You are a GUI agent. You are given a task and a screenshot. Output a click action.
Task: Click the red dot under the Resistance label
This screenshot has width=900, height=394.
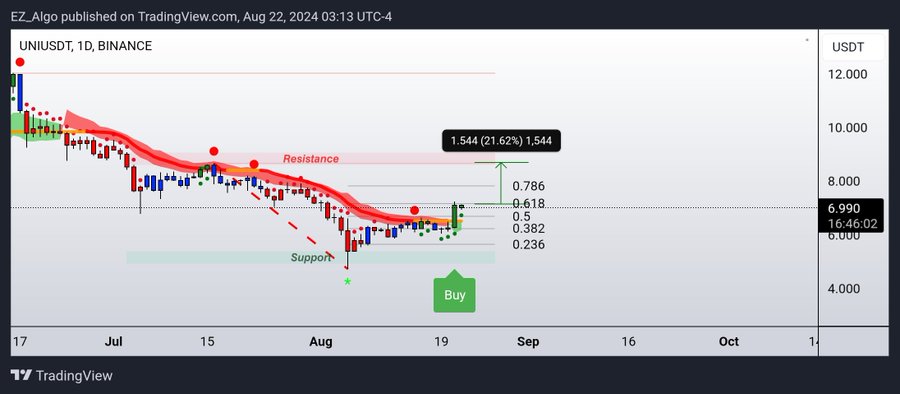coord(254,165)
